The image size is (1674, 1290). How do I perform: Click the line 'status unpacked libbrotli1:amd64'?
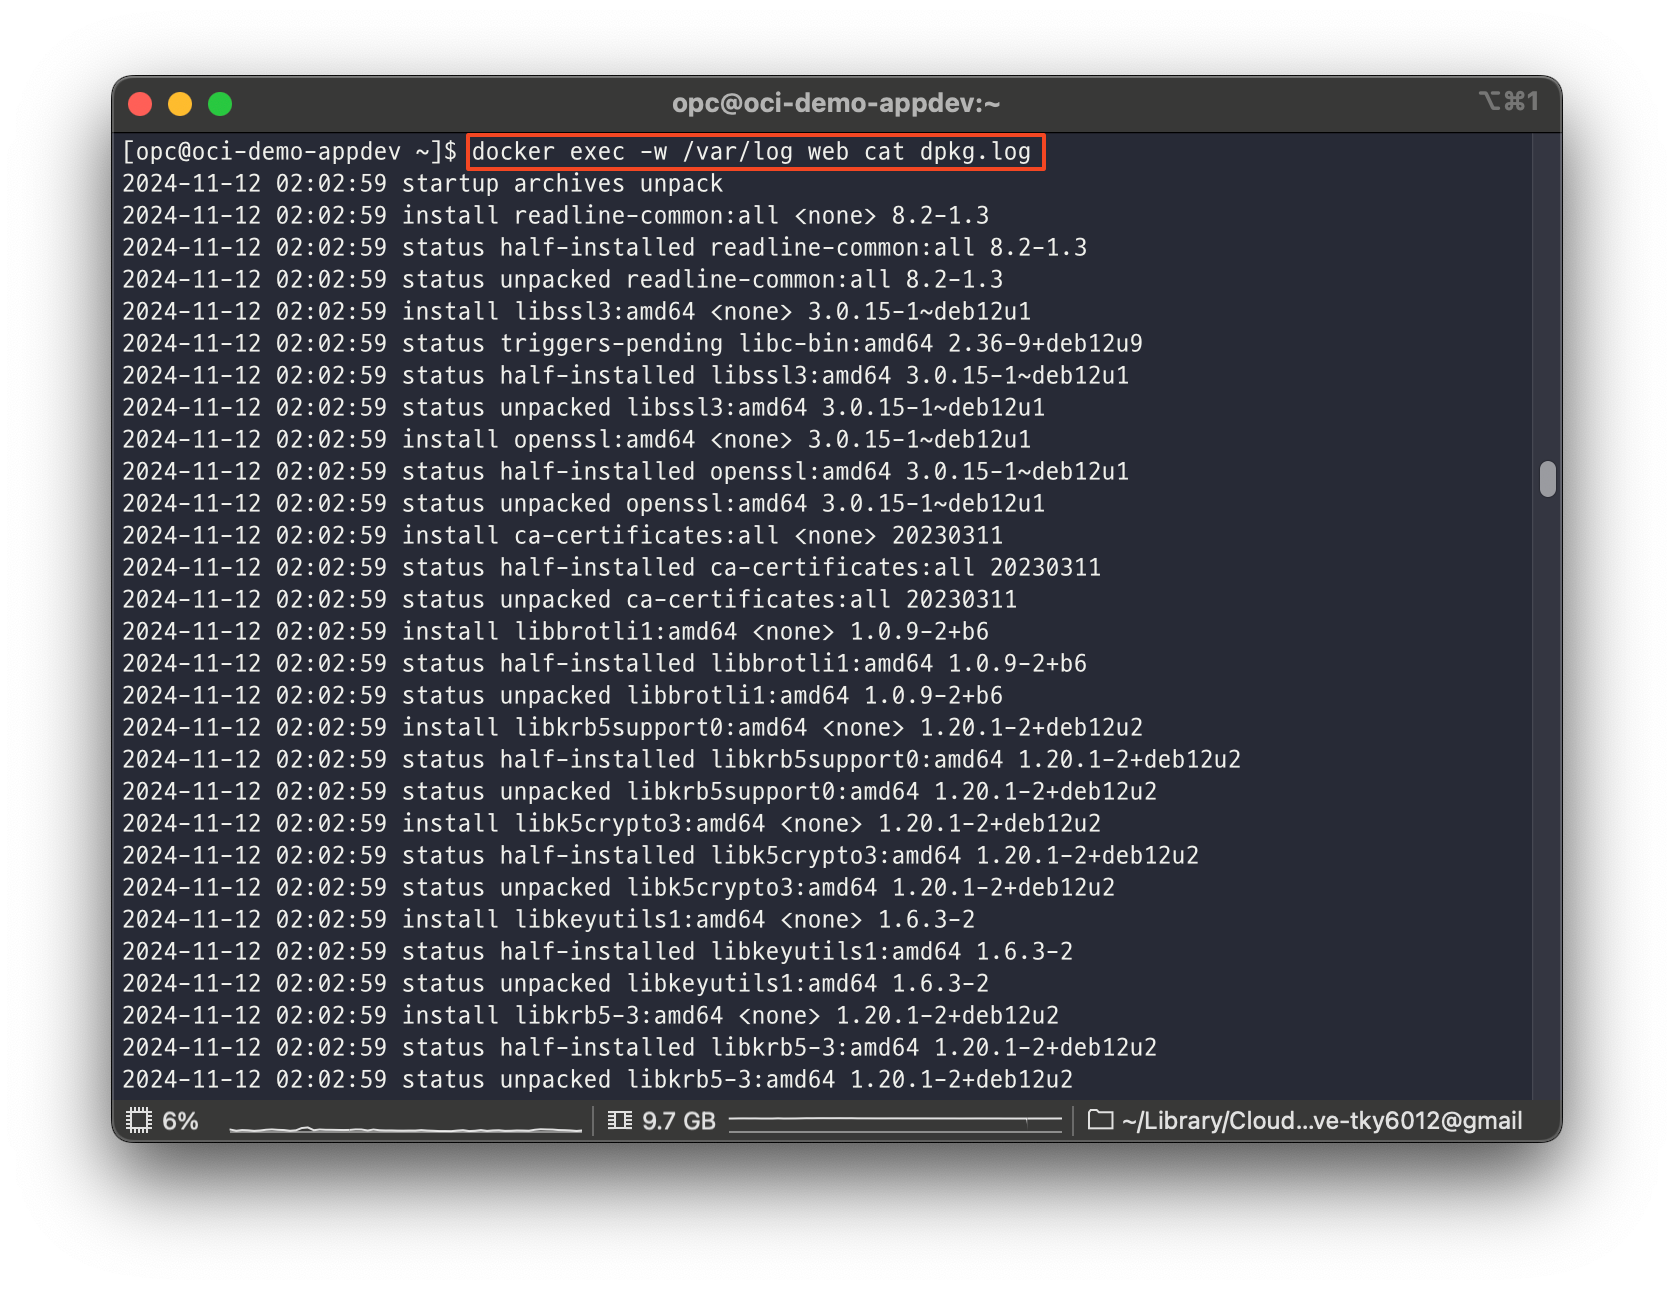coord(563,696)
